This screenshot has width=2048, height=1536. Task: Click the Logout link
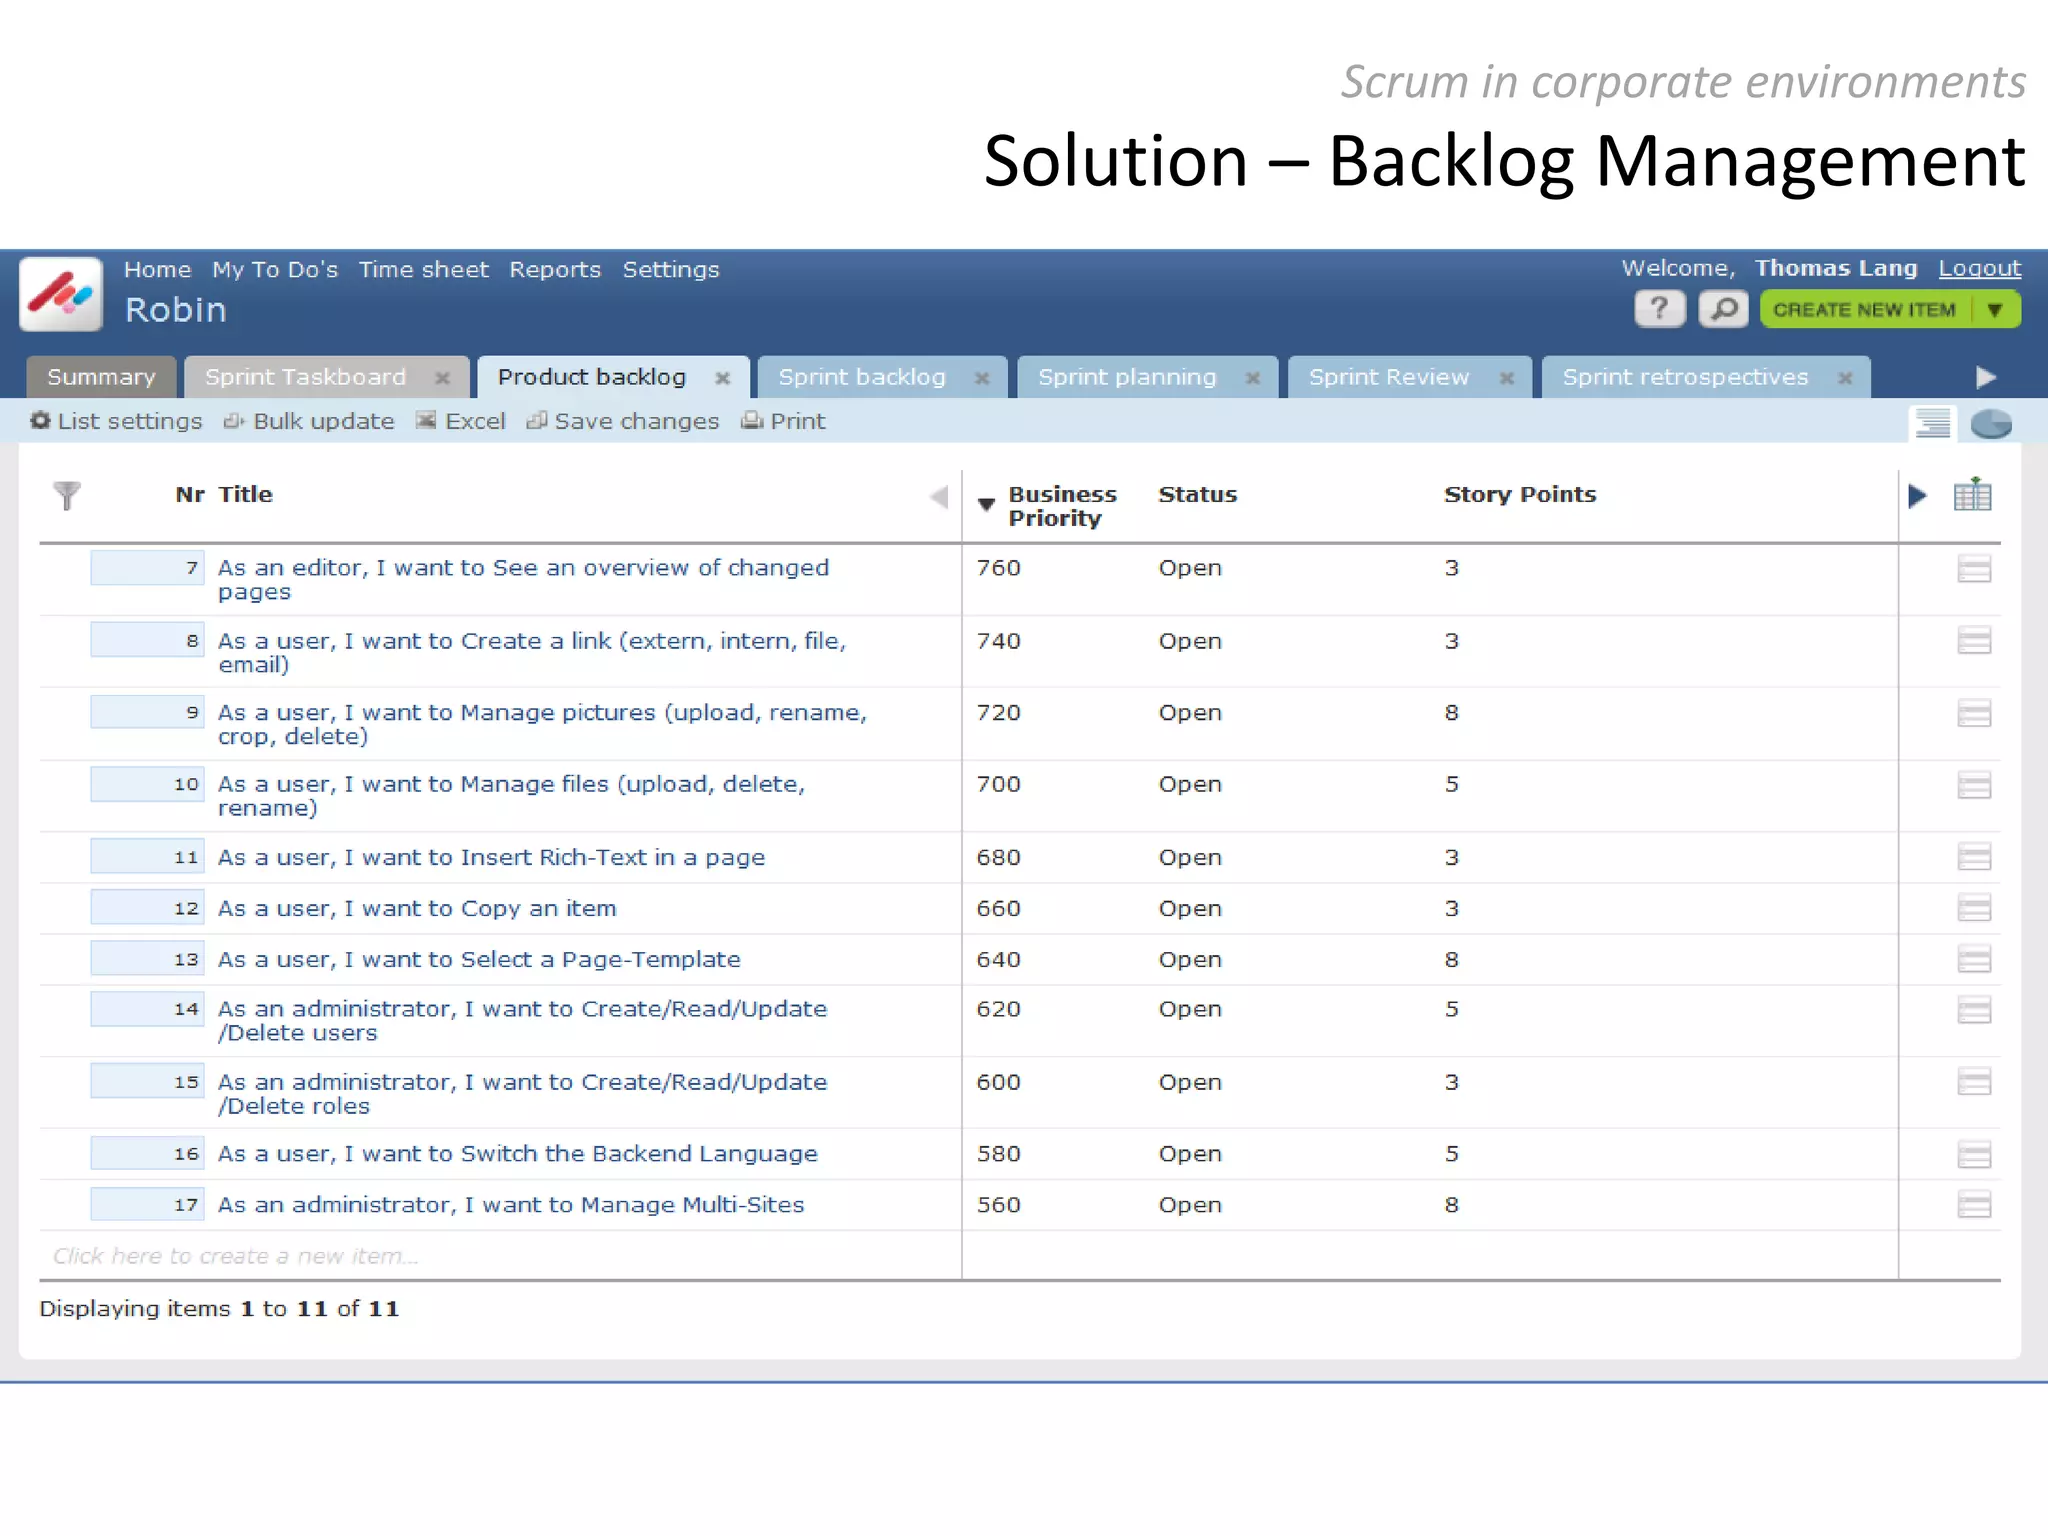[x=1979, y=269]
